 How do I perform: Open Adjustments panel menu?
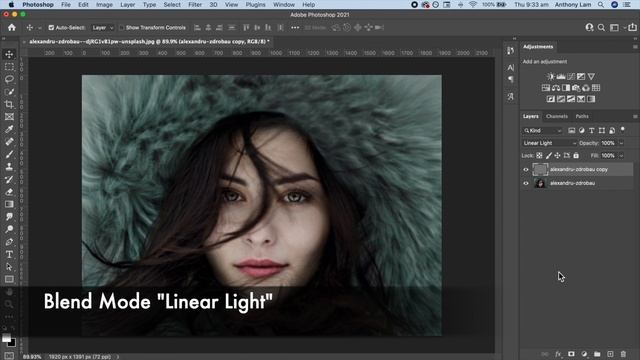635,47
